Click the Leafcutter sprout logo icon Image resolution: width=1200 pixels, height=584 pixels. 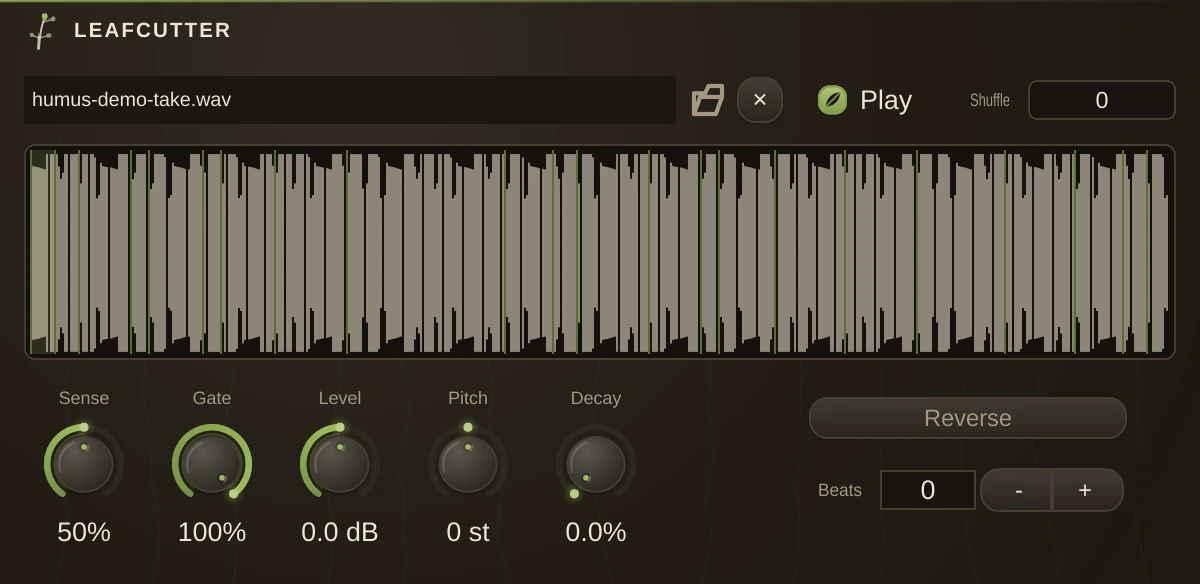(42, 31)
